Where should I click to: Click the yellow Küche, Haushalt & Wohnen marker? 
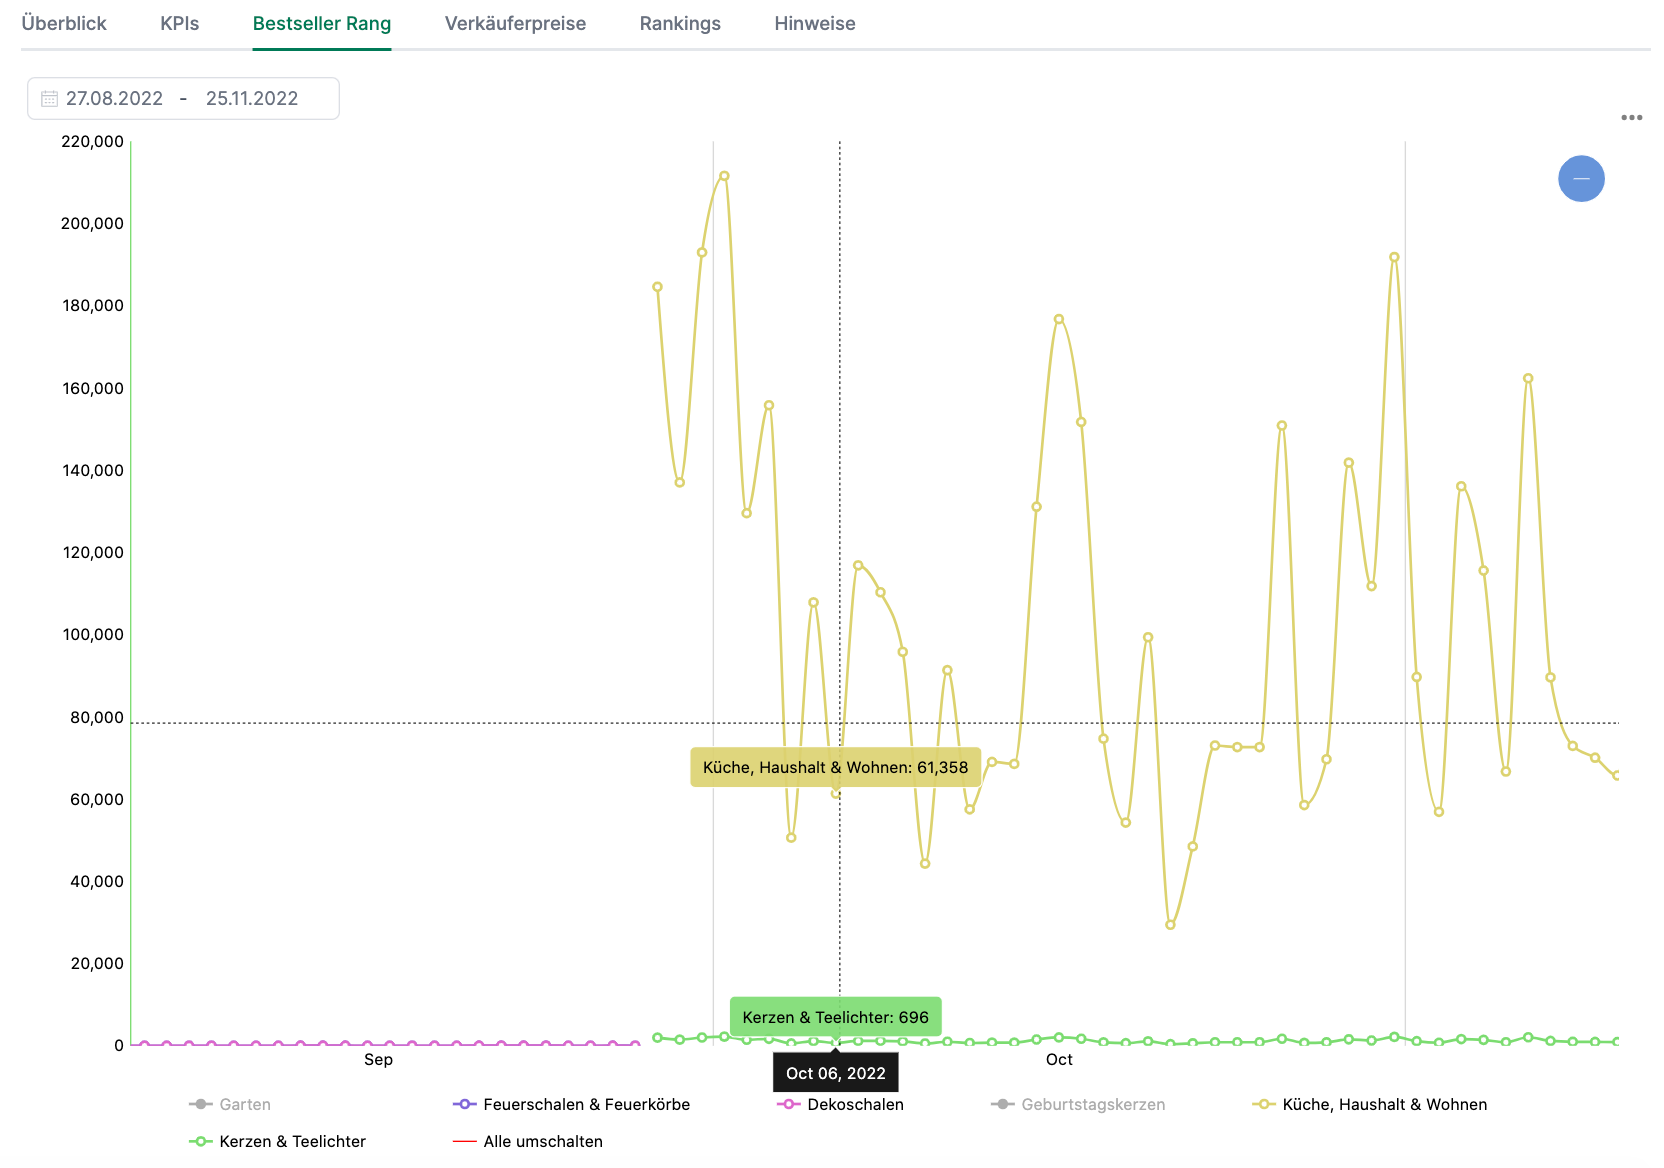click(x=1263, y=1104)
